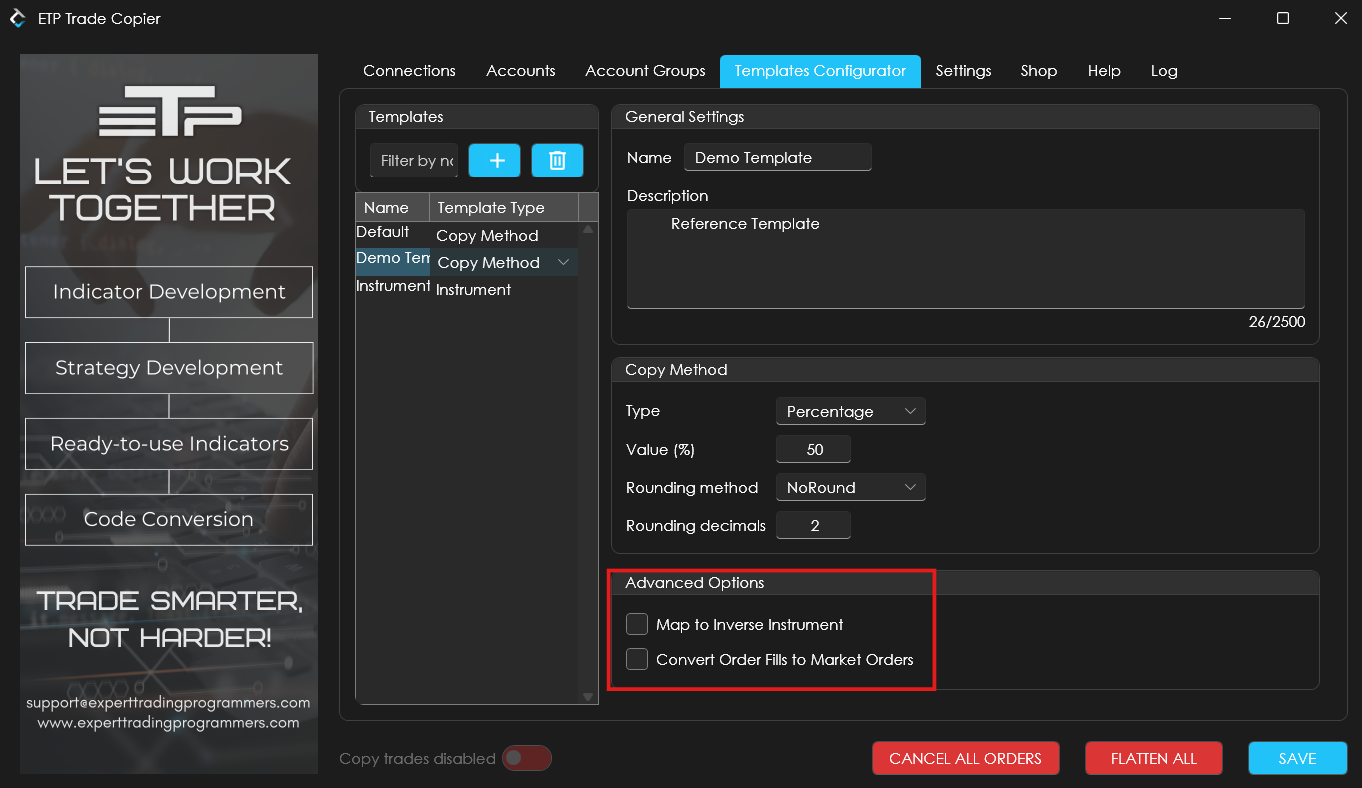1362x788 pixels.
Task: Sort by Template Type column header
Action: (x=504, y=207)
